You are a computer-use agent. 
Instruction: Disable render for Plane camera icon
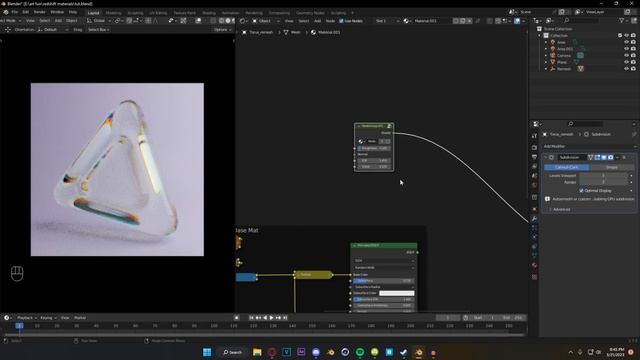point(633,62)
